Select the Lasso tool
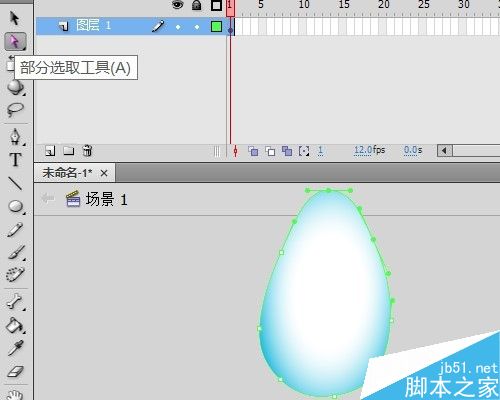 pos(15,110)
